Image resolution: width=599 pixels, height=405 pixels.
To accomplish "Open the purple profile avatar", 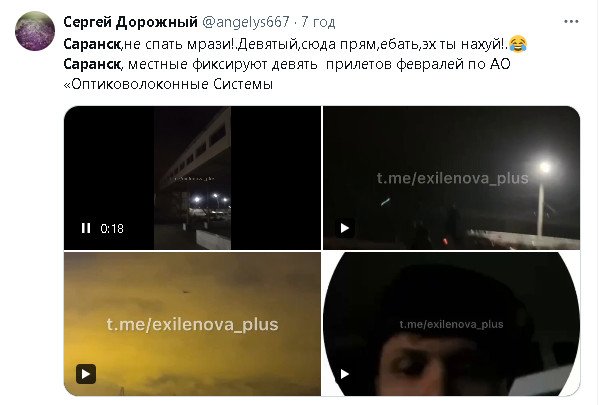I will 35,31.
